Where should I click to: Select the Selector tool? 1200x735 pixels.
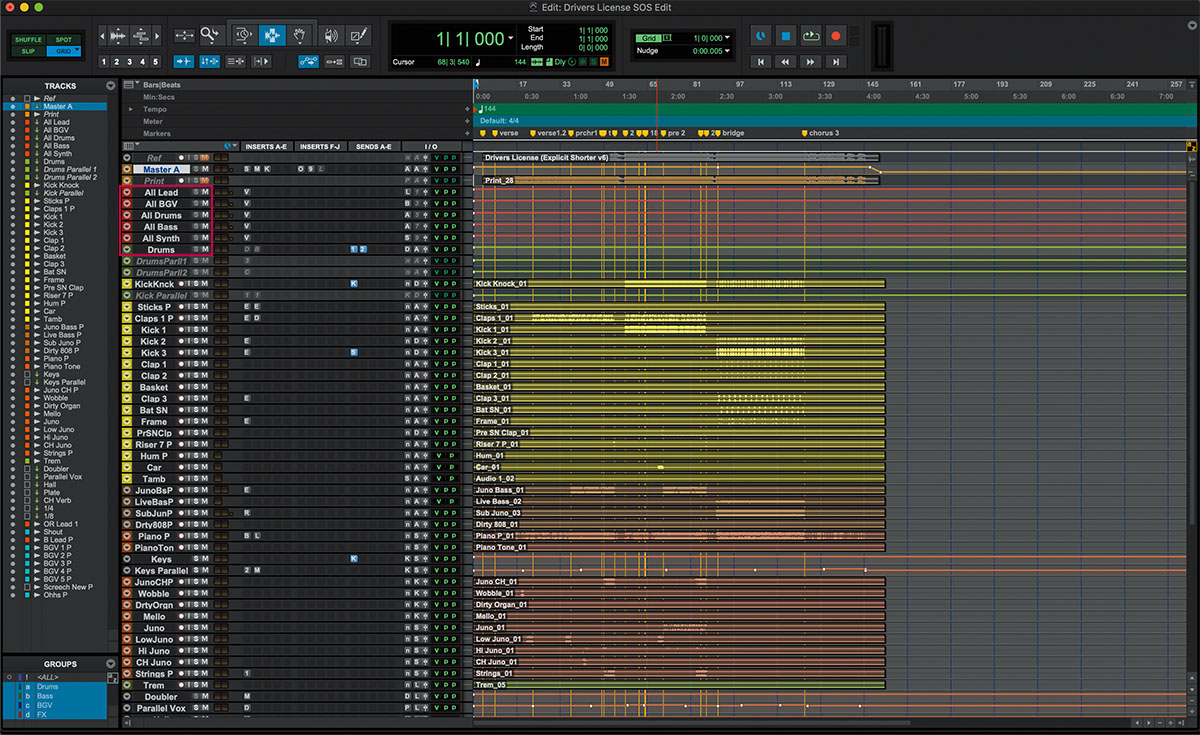pos(273,35)
